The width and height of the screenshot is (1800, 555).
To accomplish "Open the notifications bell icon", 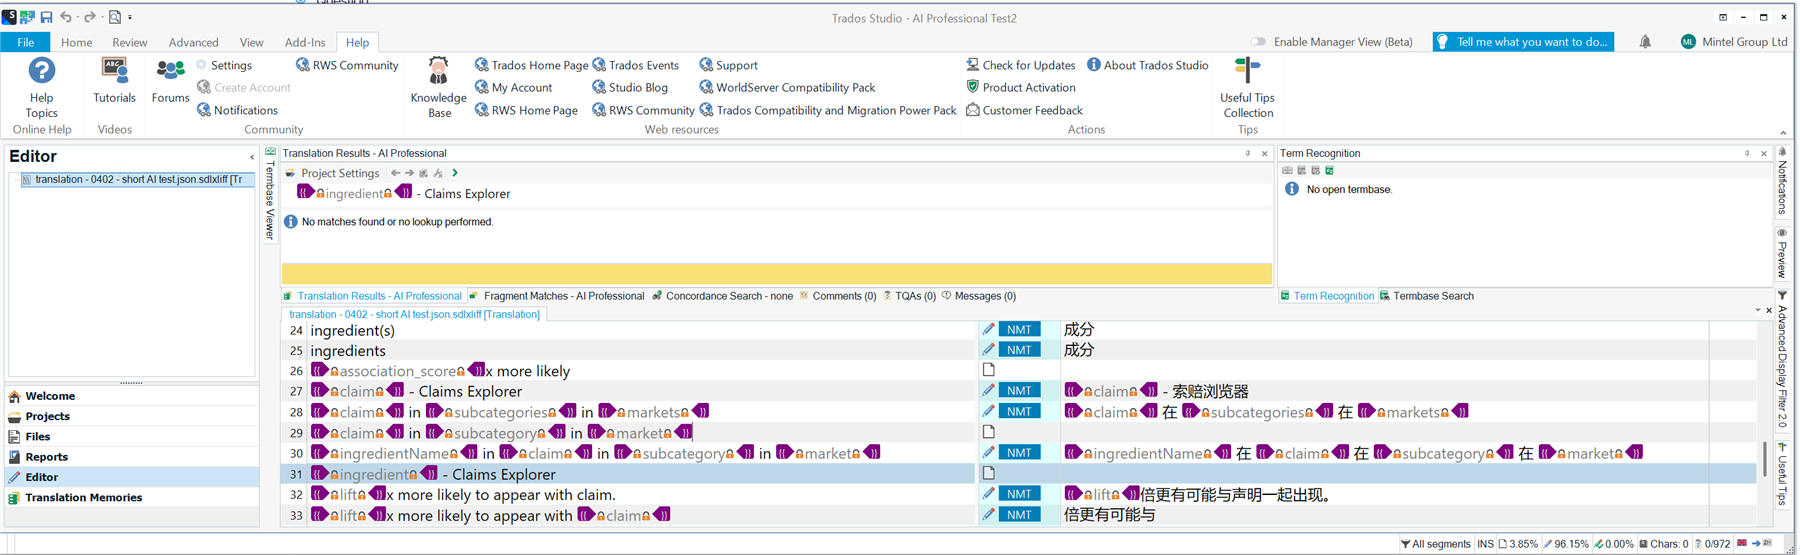I will pyautogui.click(x=1645, y=42).
